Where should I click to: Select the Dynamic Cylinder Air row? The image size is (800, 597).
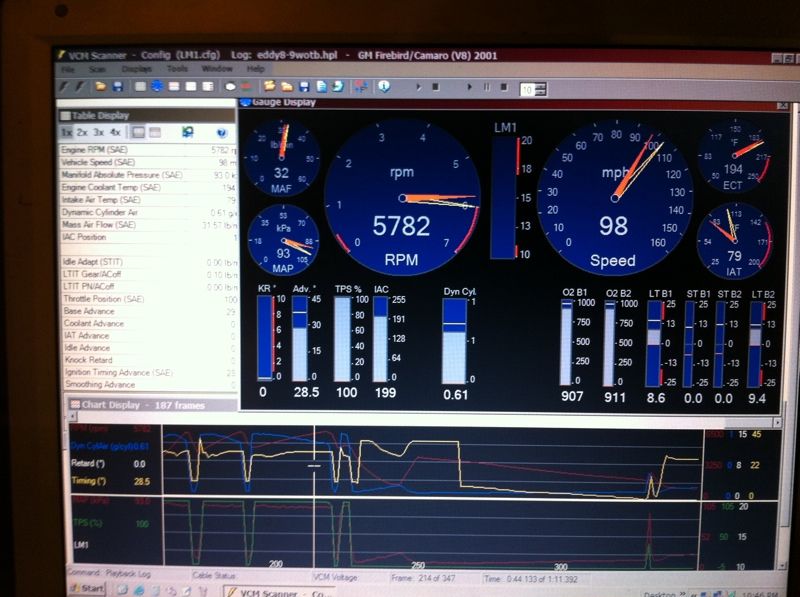point(148,212)
